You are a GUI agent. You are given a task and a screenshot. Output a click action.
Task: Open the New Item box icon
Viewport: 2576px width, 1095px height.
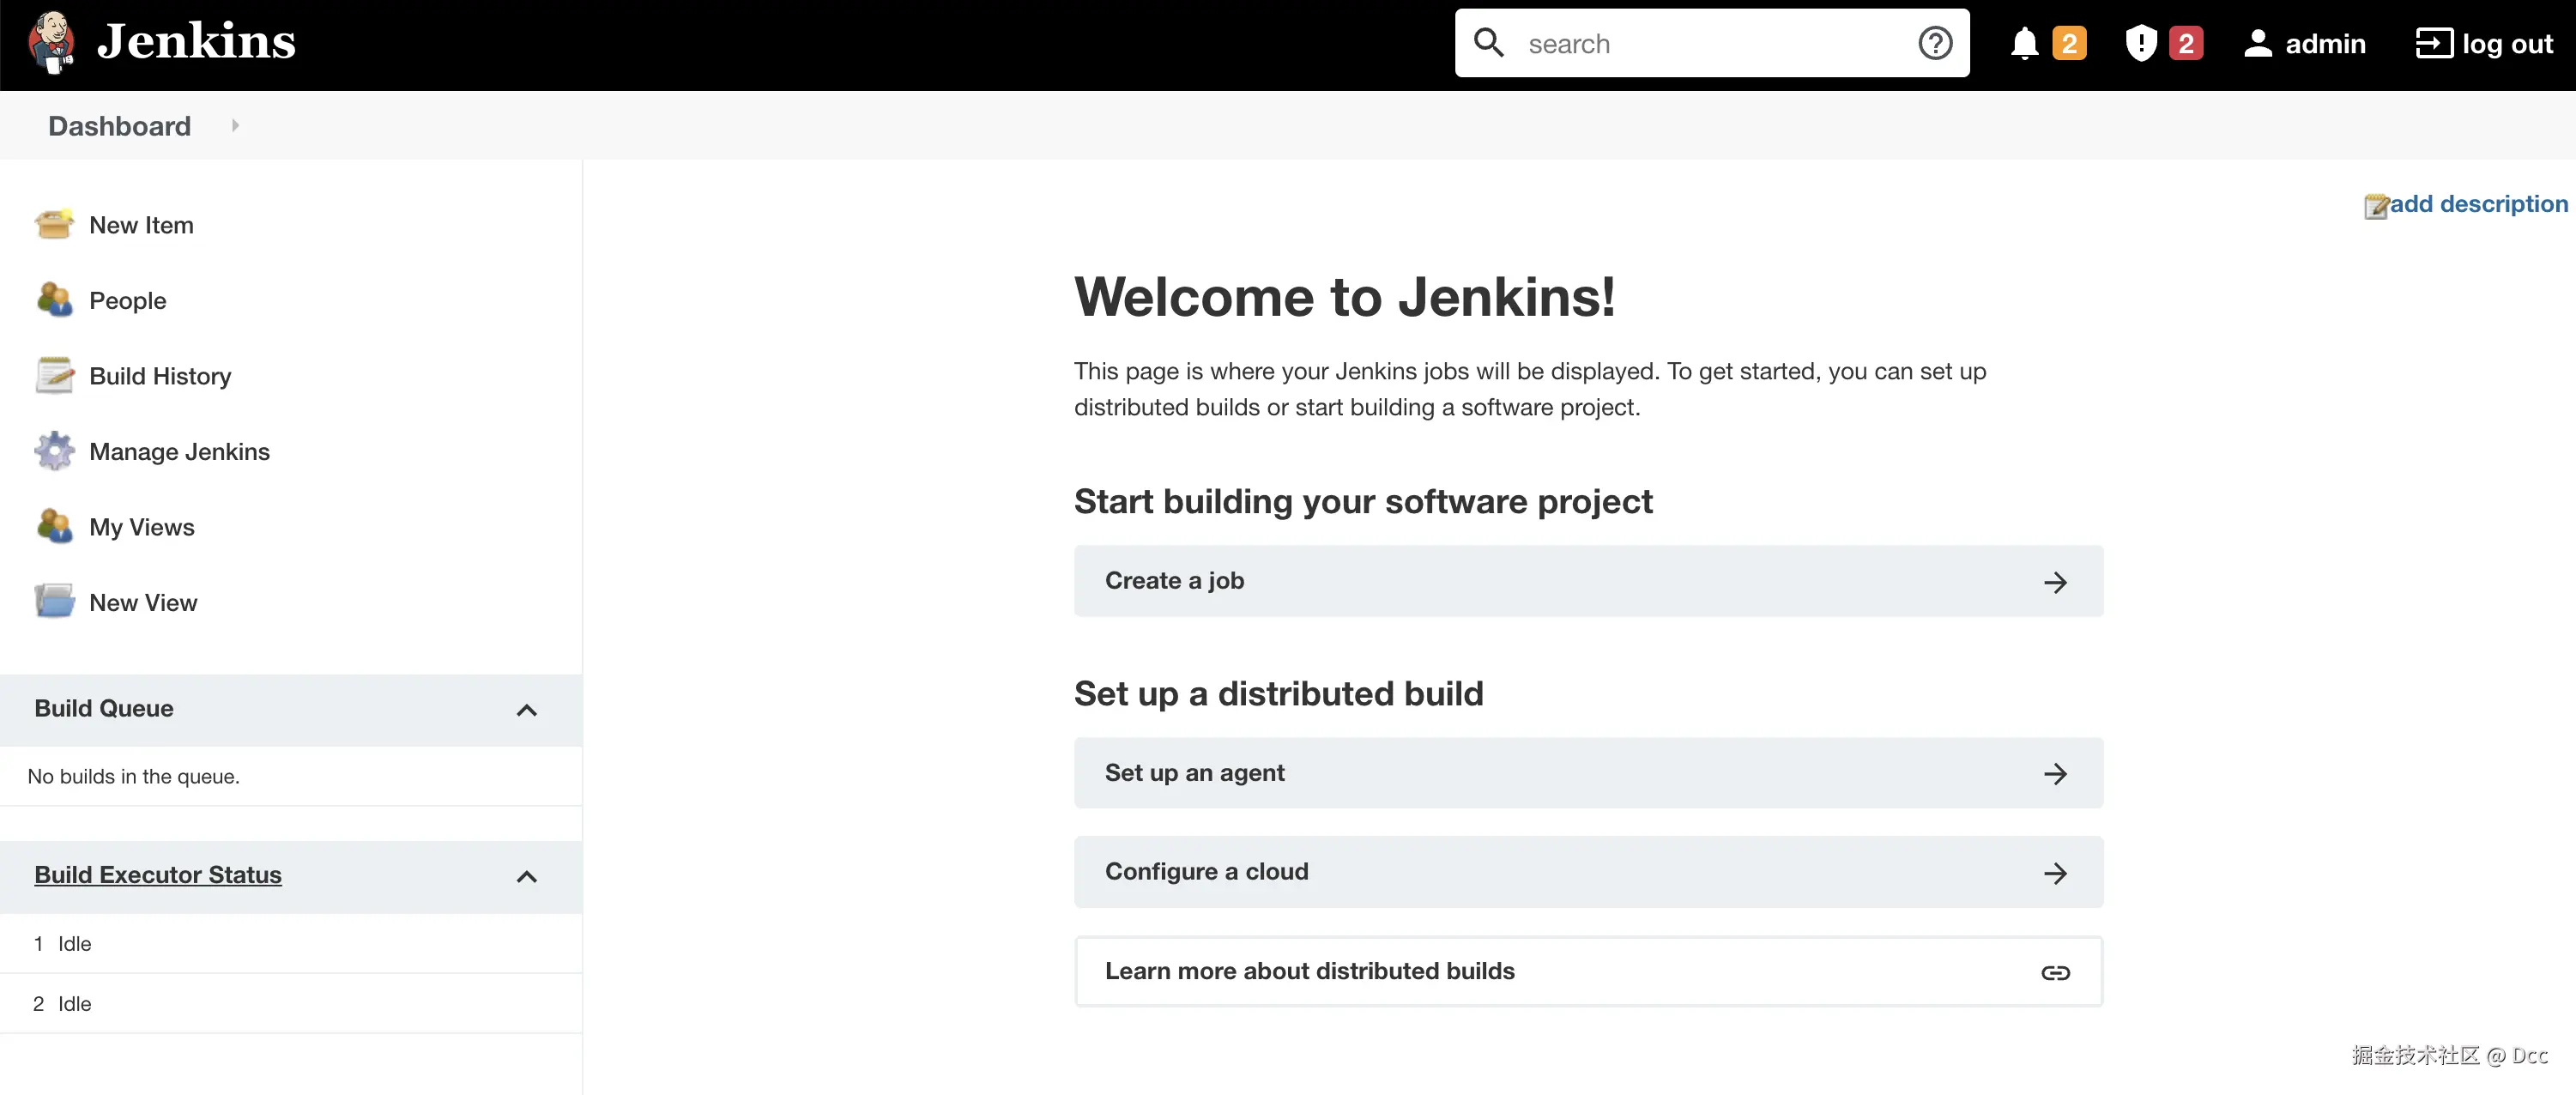coord(54,224)
